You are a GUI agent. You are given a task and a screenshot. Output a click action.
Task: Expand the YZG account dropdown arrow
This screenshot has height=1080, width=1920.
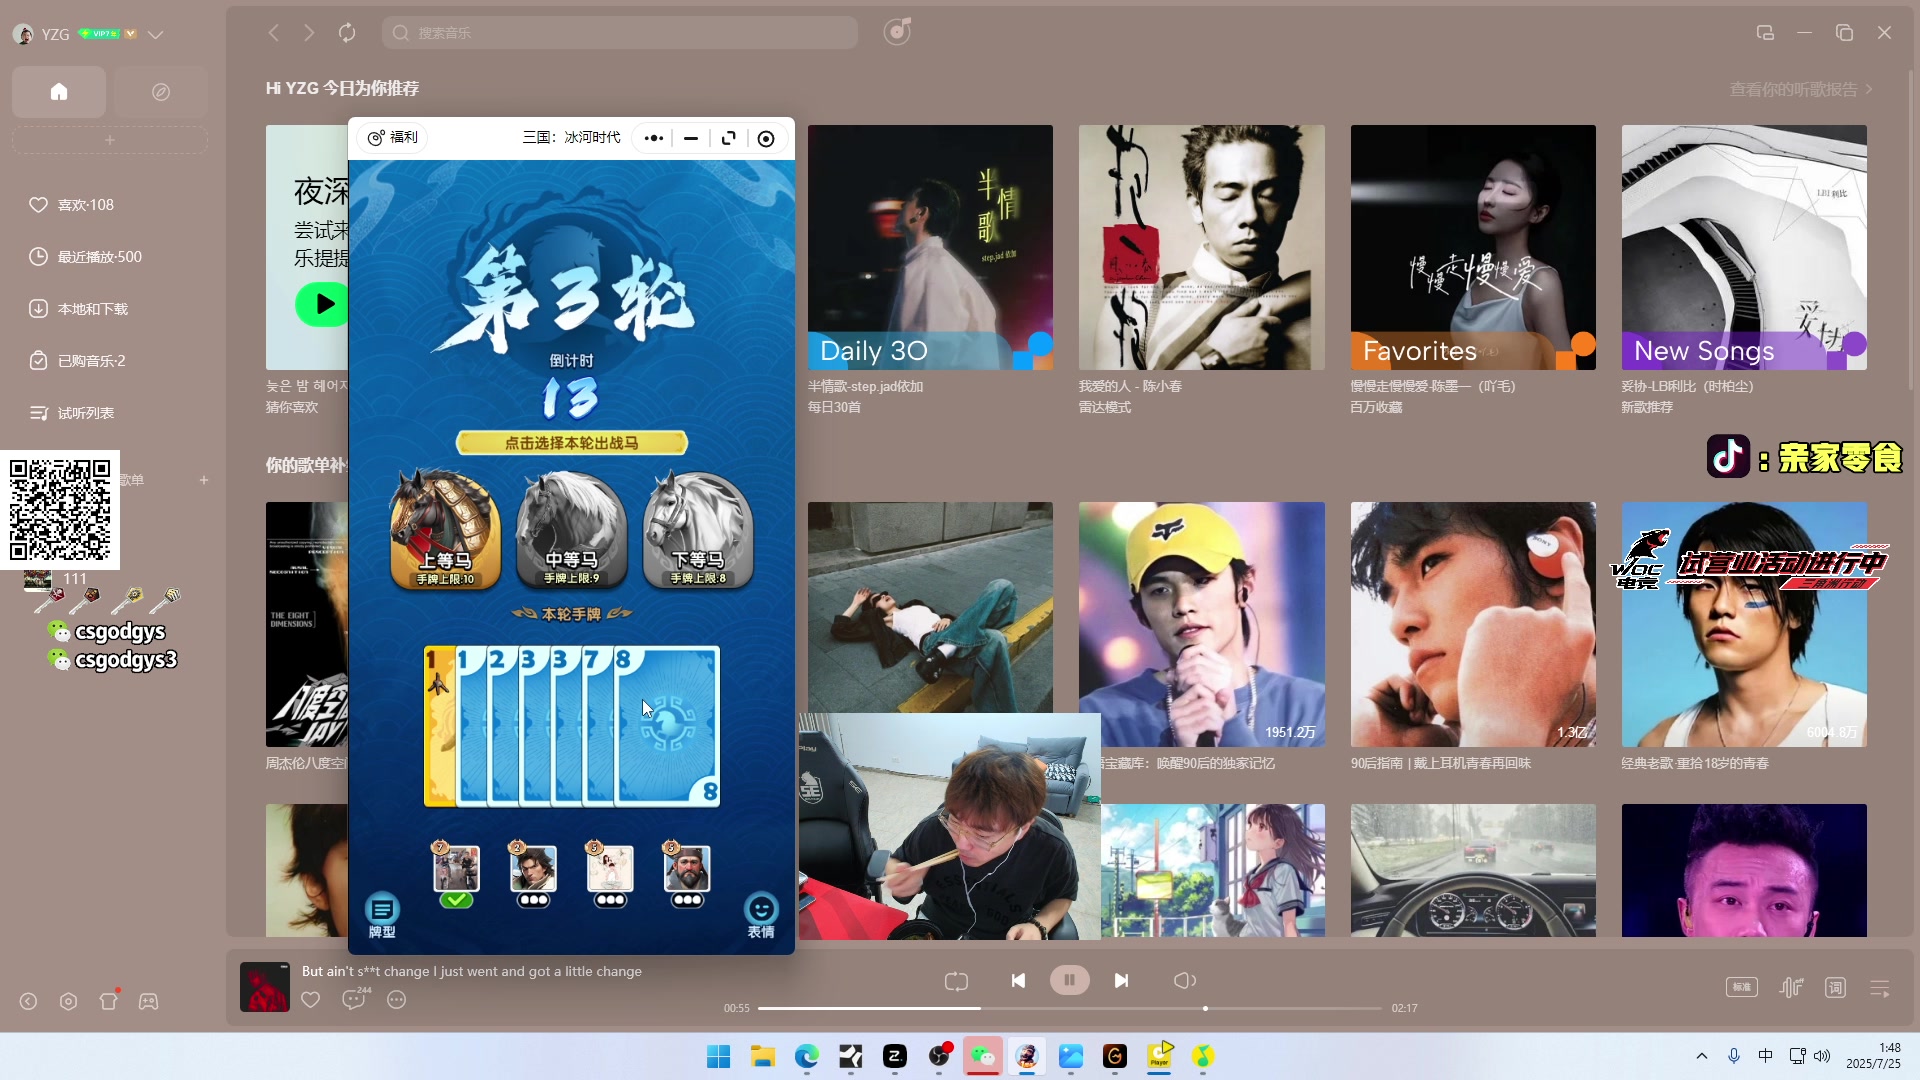point(155,34)
